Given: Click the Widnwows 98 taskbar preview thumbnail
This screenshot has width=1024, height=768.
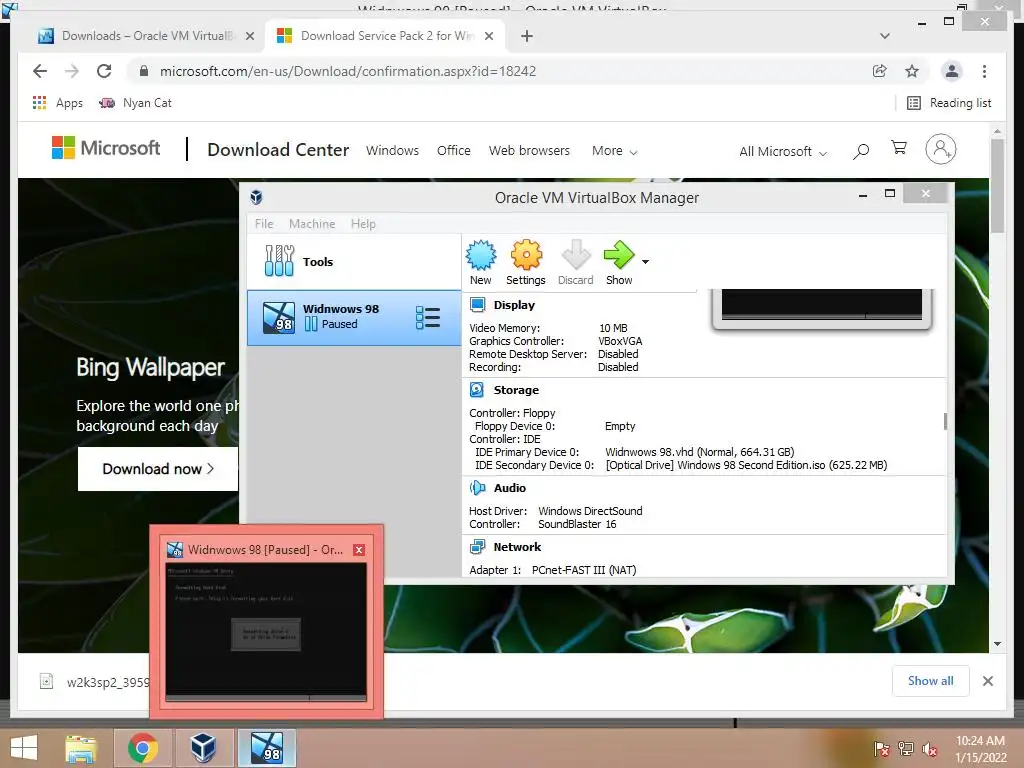Looking at the screenshot, I should [x=266, y=632].
